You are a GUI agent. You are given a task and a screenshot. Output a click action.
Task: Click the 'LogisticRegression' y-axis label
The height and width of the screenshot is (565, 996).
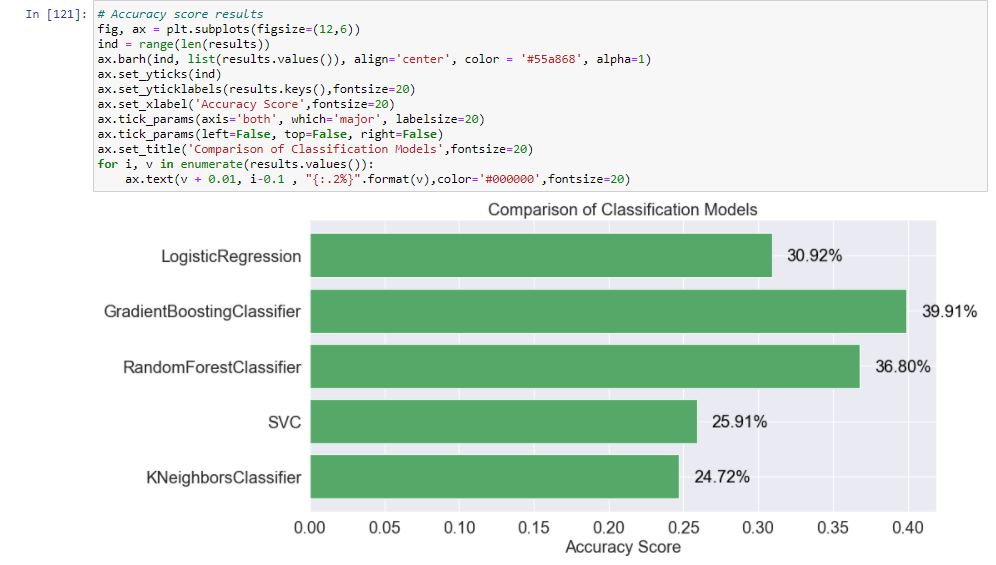click(x=231, y=256)
